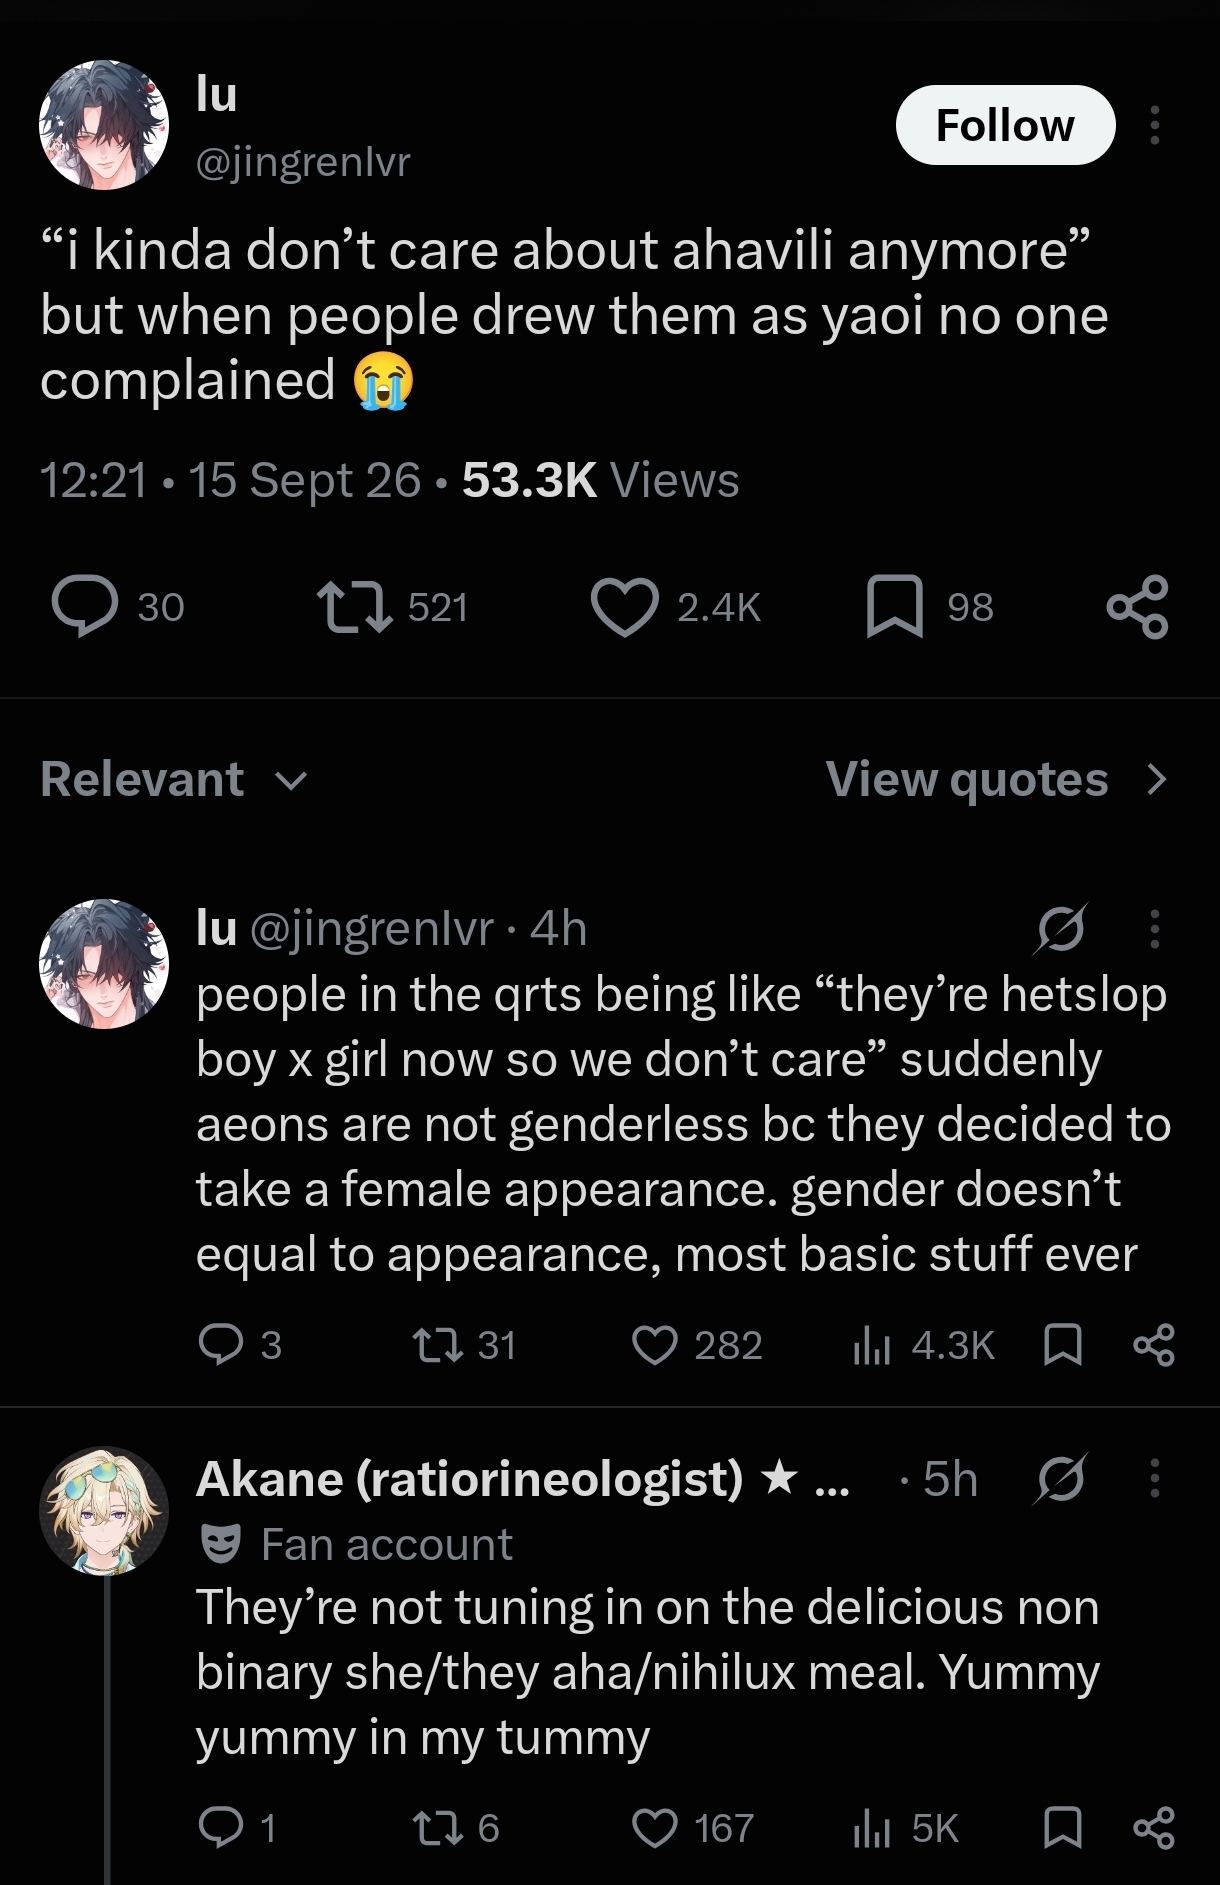Image resolution: width=1220 pixels, height=1885 pixels.
Task: Open Akane's profile picture
Action: (104, 1511)
